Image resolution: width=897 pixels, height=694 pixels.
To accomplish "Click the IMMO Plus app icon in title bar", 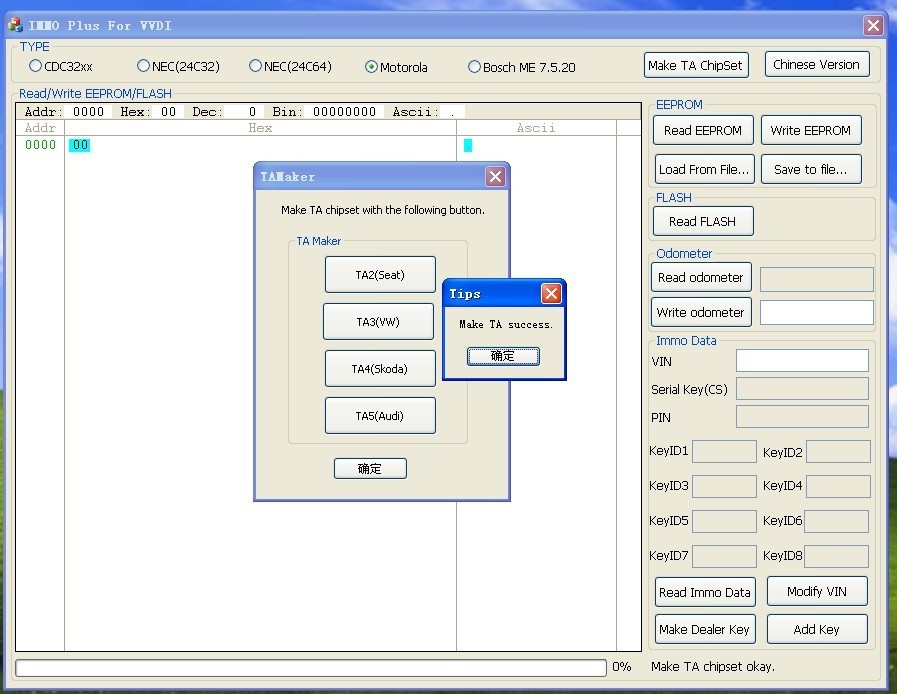I will (15, 25).
